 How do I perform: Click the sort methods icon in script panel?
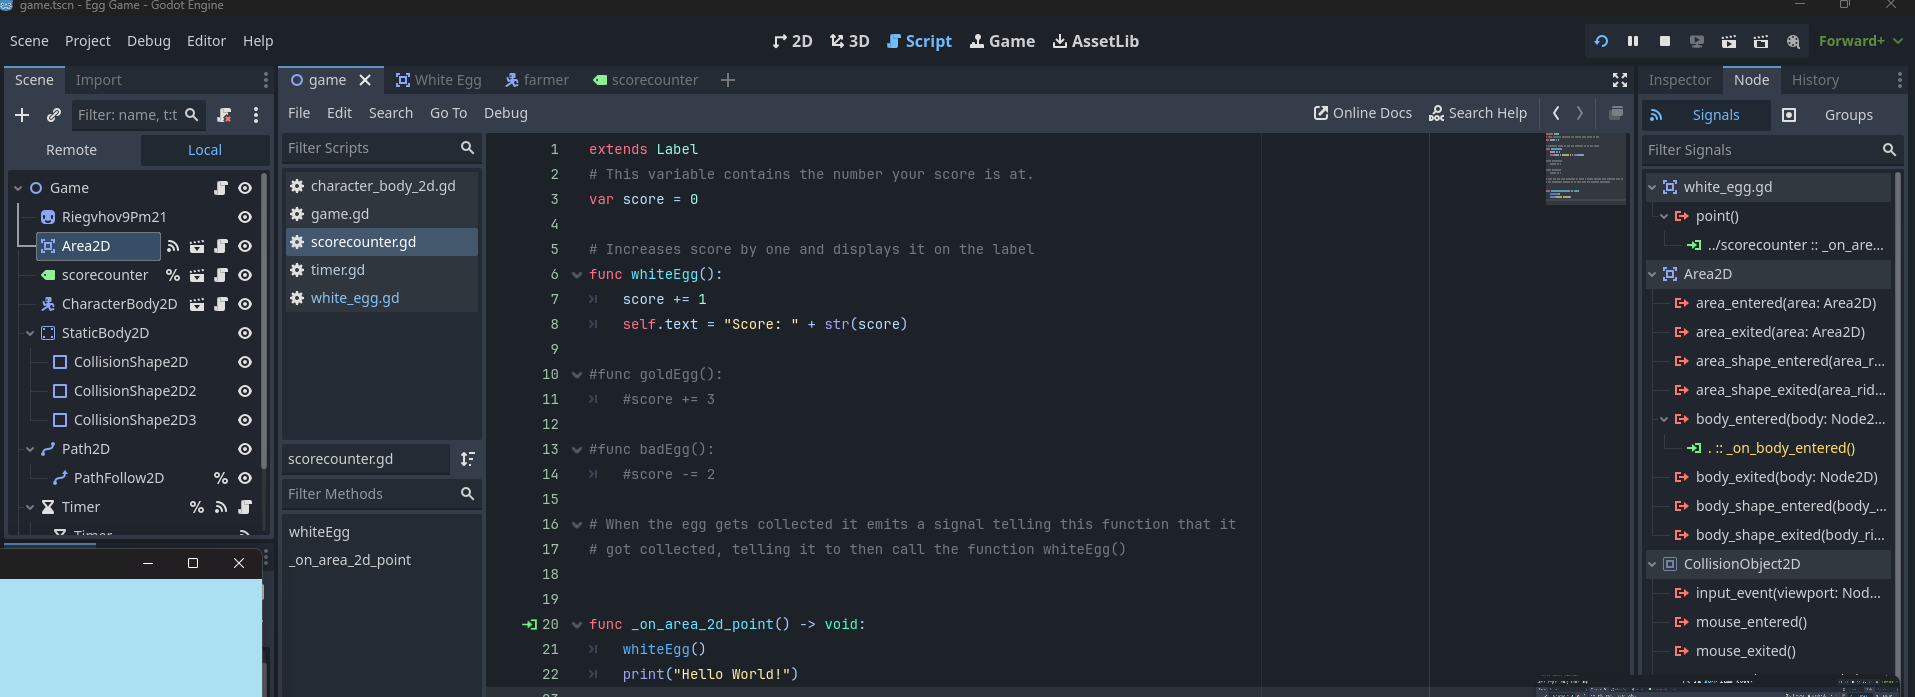(x=467, y=459)
